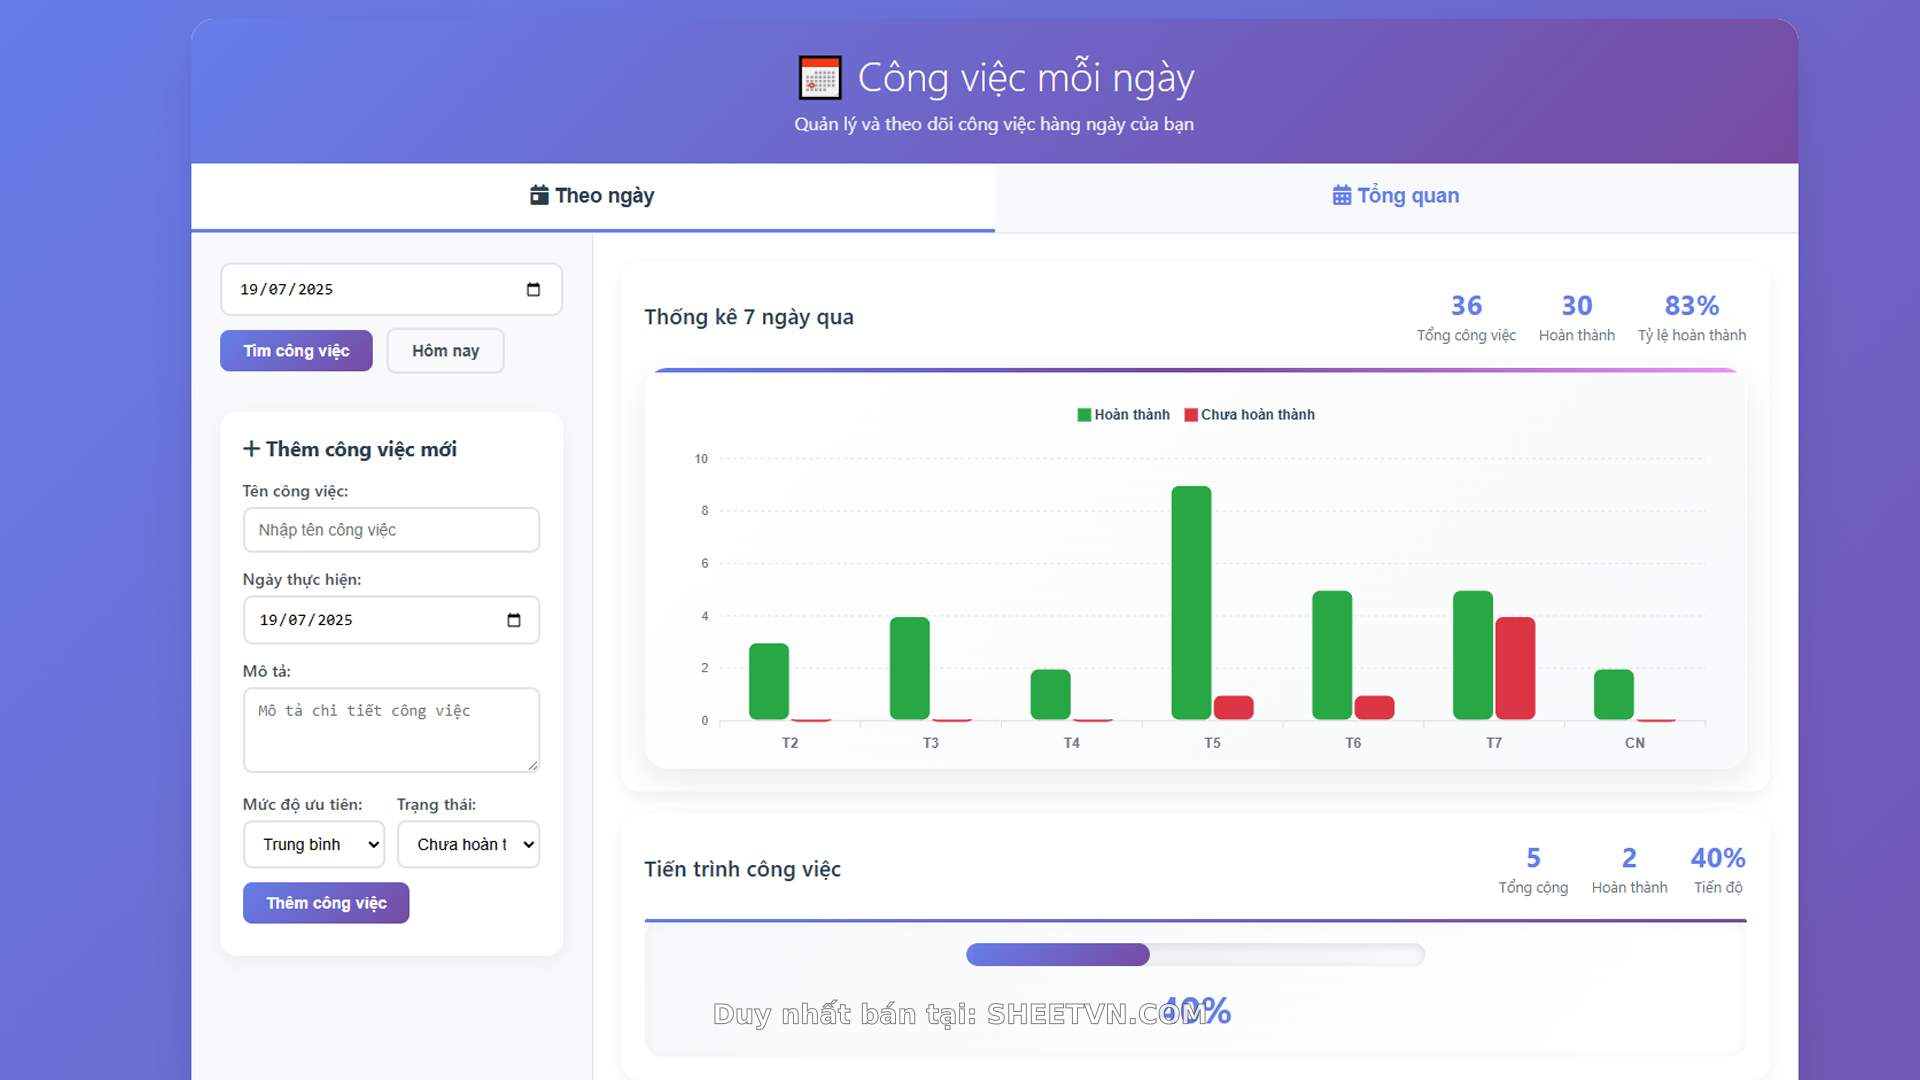Open the date picker in the search date field
The image size is (1920, 1080).
(x=534, y=289)
